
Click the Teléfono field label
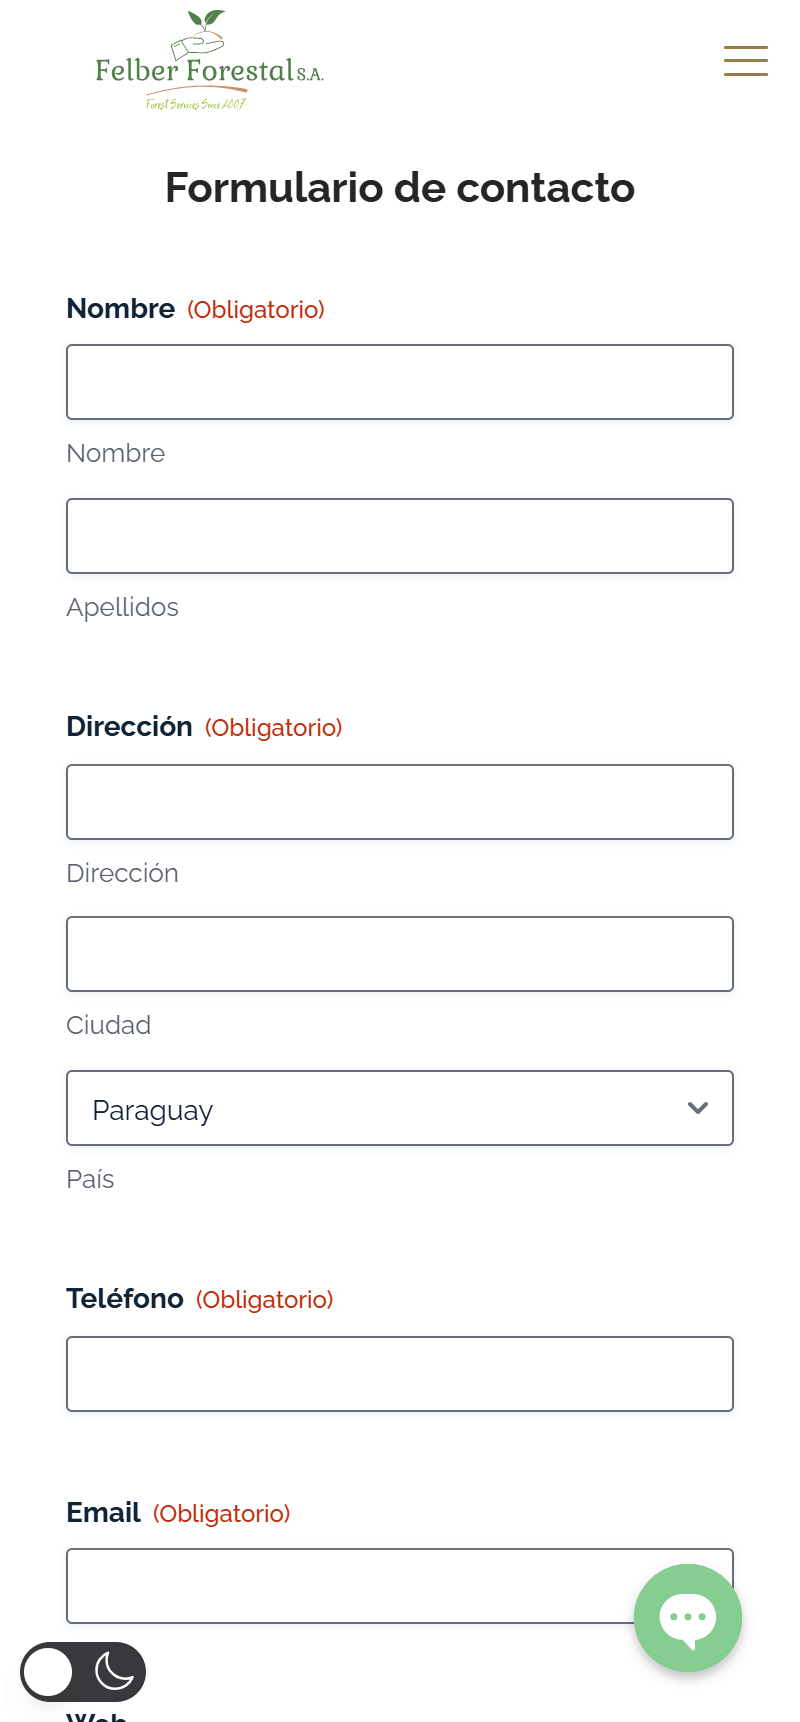pyautogui.click(x=125, y=1299)
